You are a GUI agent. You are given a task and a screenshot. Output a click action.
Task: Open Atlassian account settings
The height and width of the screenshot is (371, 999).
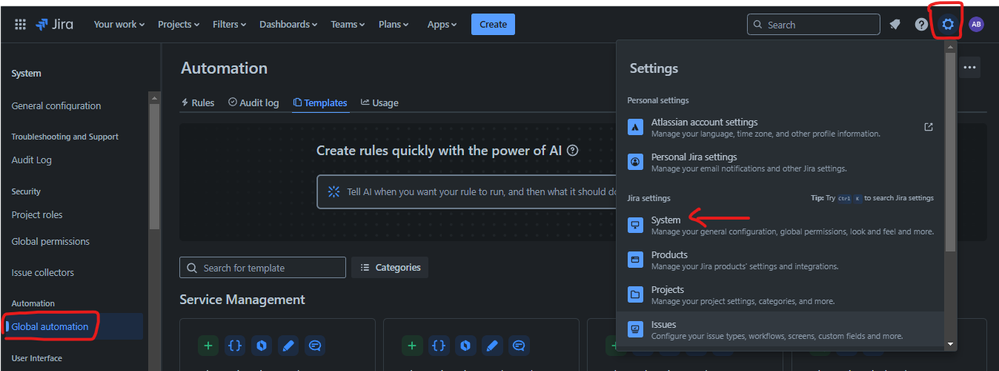coord(780,127)
